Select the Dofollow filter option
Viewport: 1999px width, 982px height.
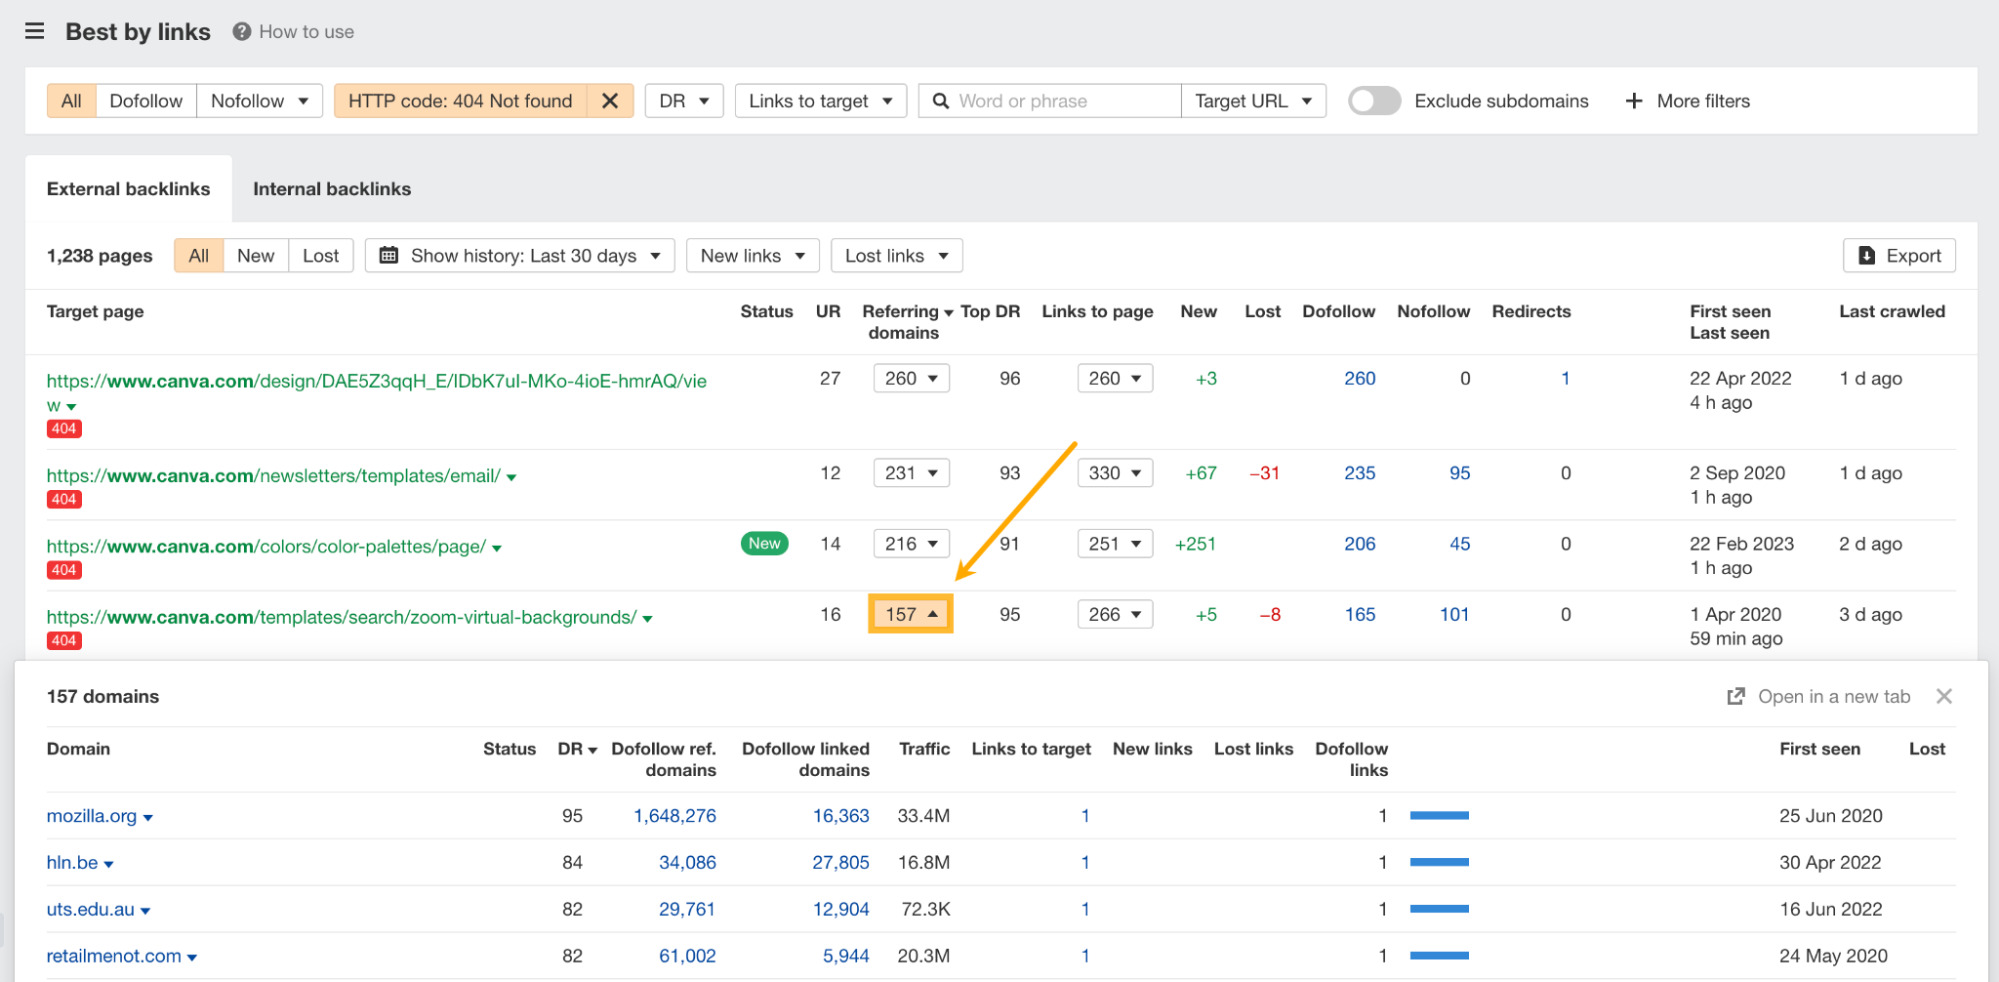(146, 100)
